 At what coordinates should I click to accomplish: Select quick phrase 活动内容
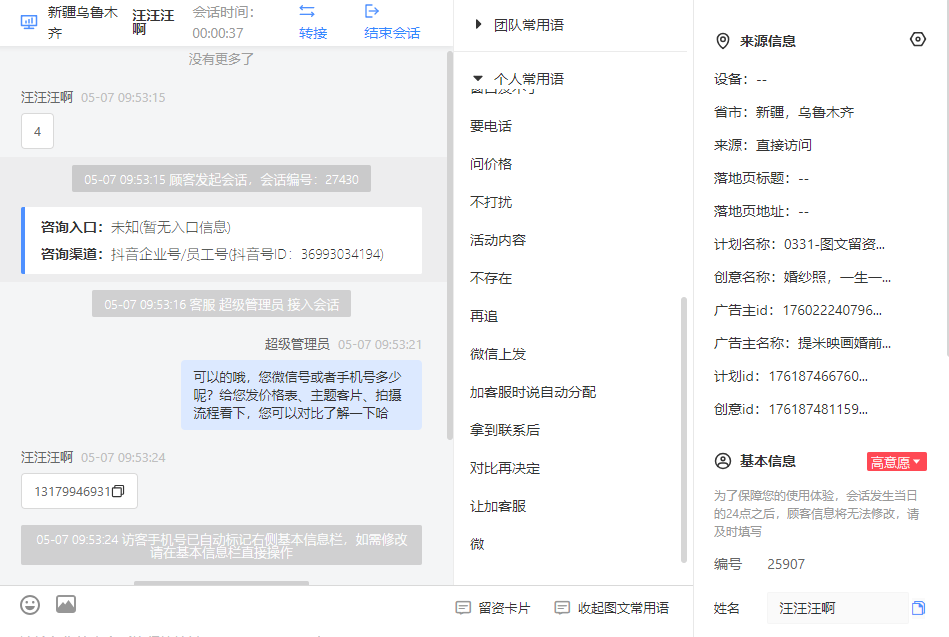click(x=498, y=240)
